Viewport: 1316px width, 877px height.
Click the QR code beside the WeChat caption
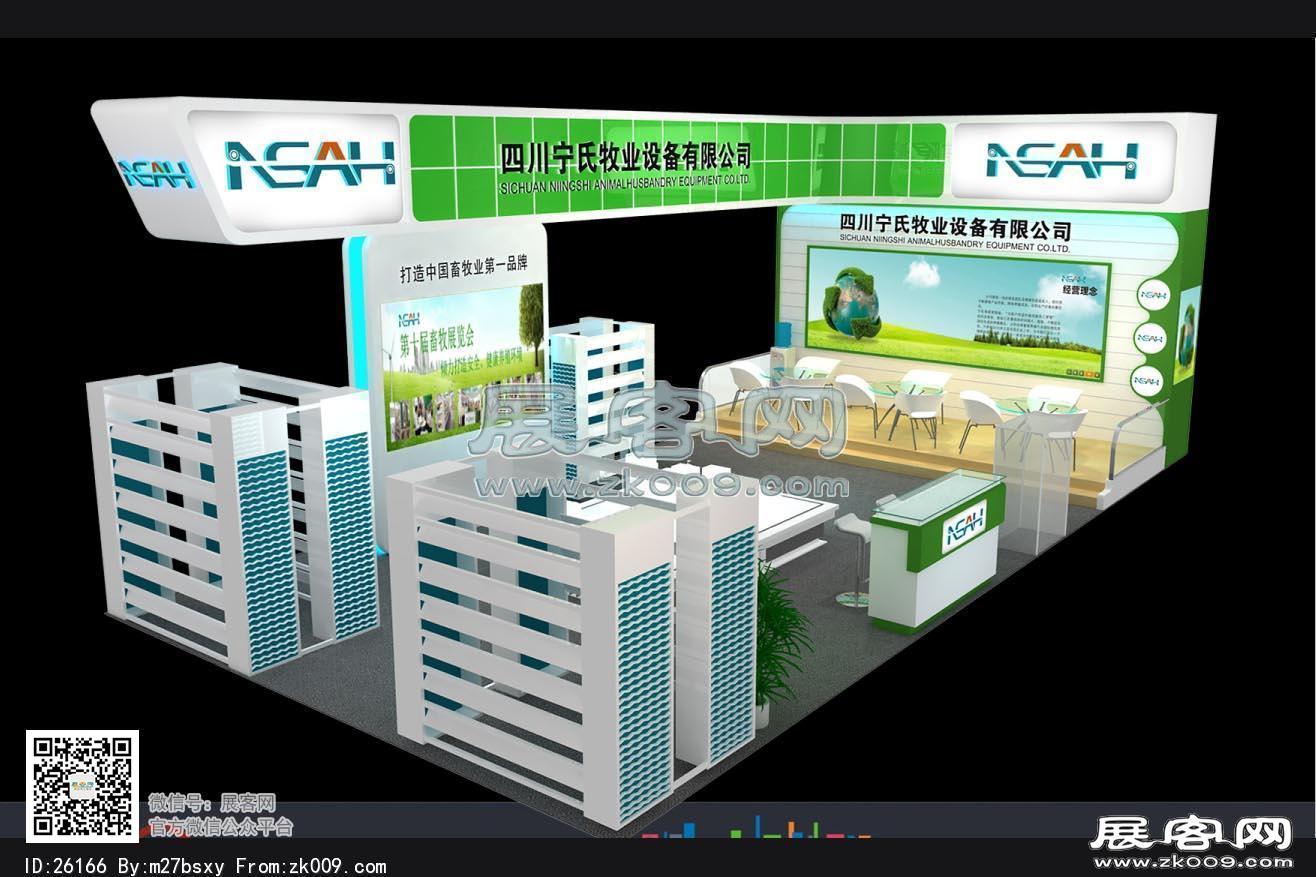tap(82, 786)
